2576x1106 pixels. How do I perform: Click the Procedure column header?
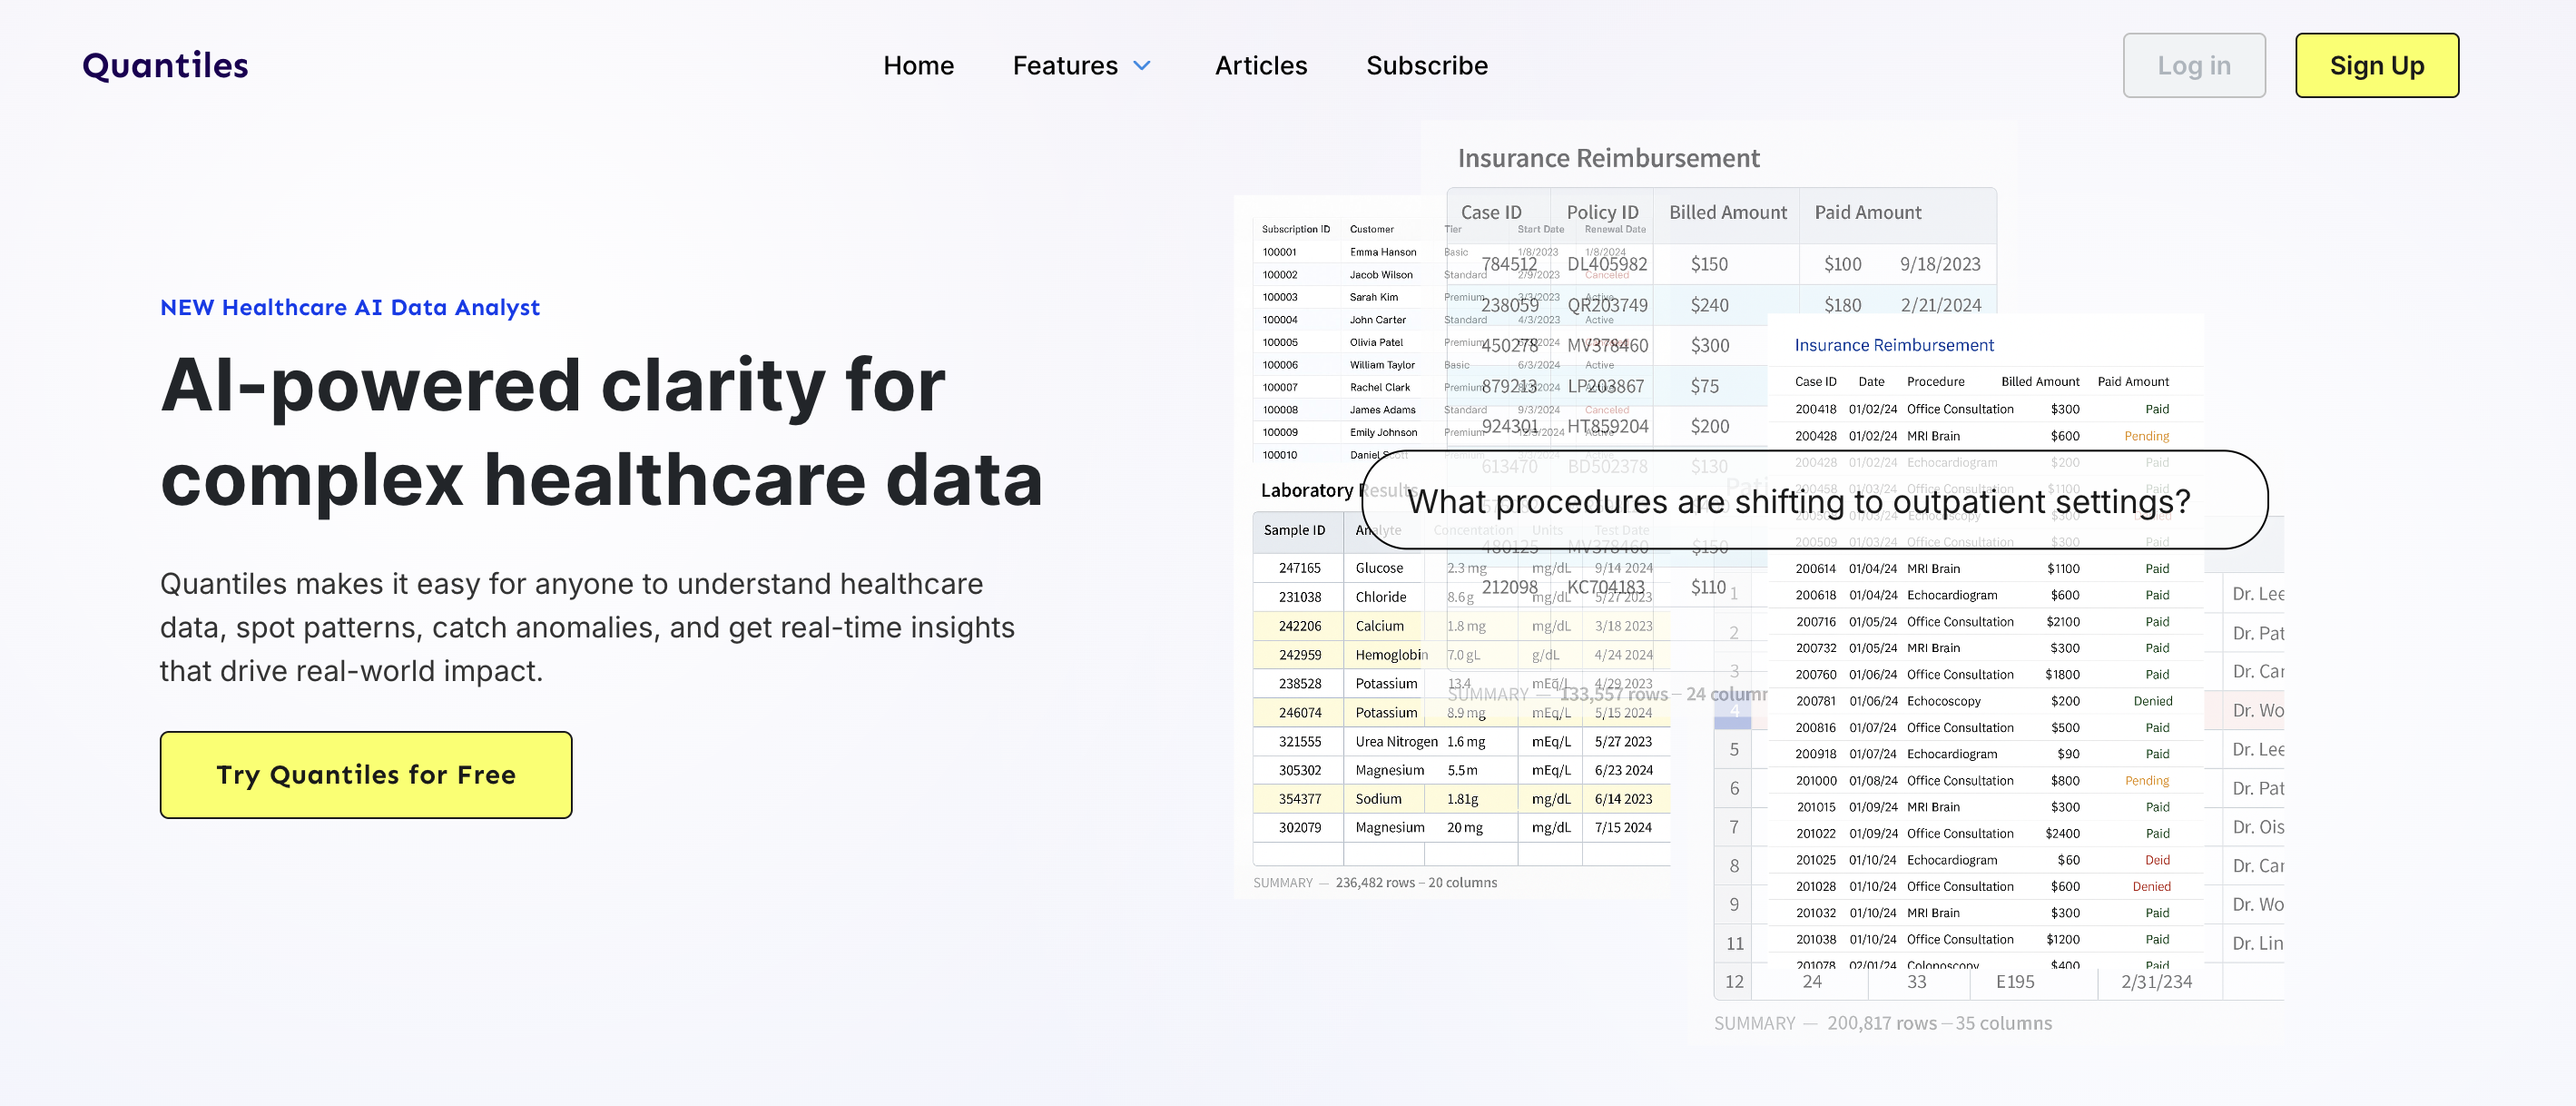coord(1935,382)
